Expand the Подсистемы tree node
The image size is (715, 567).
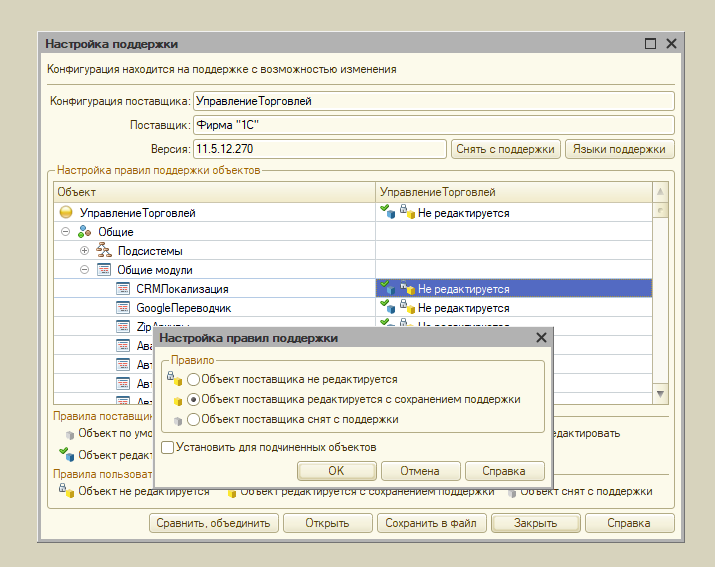click(85, 251)
